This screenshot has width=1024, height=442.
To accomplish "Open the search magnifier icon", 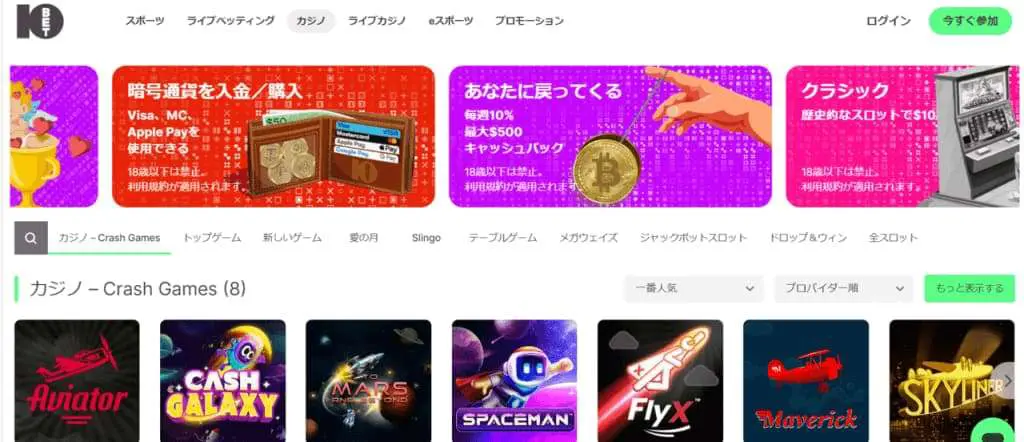I will point(31,238).
